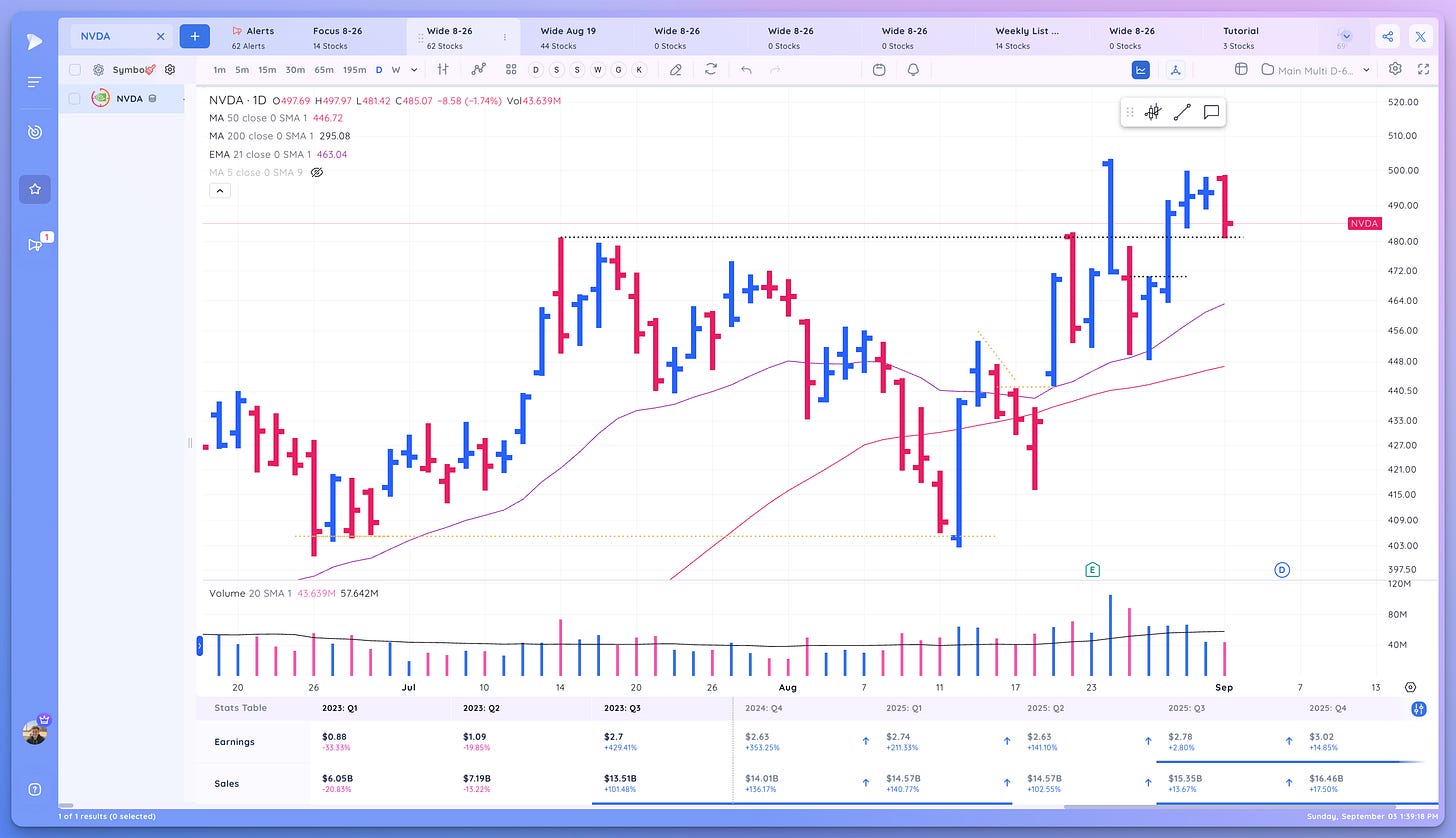Toggle the circled W quick button
Screen dimensions: 1456x838
597,69
